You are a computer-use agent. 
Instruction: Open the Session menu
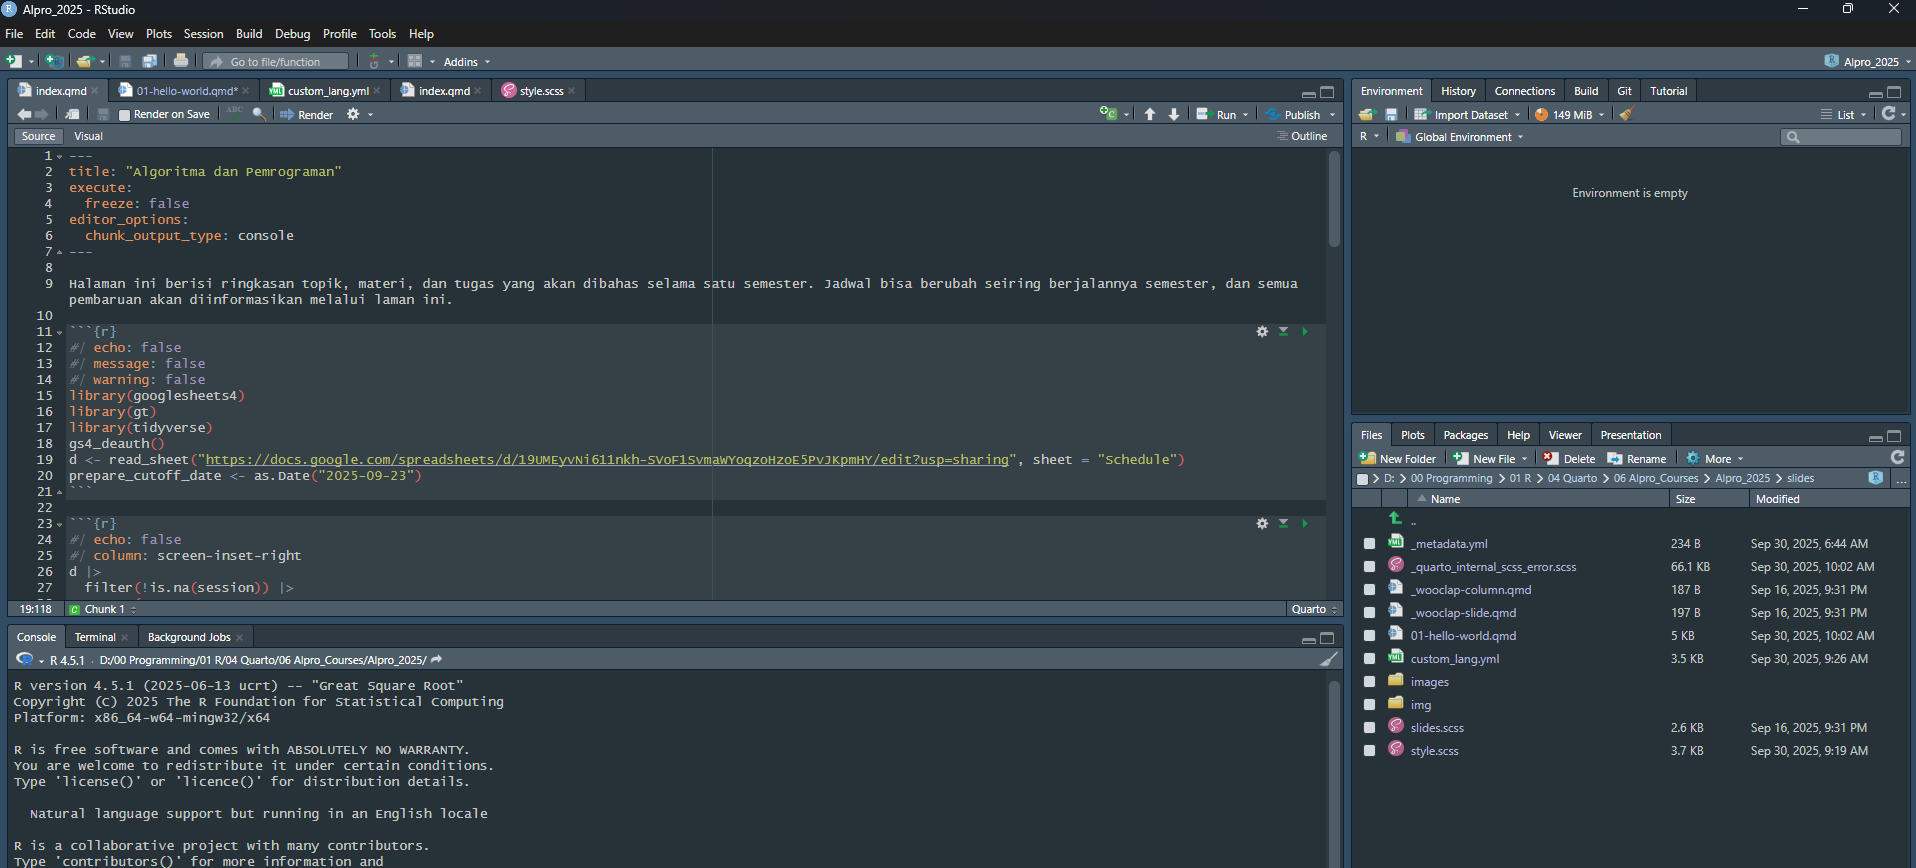coord(203,34)
